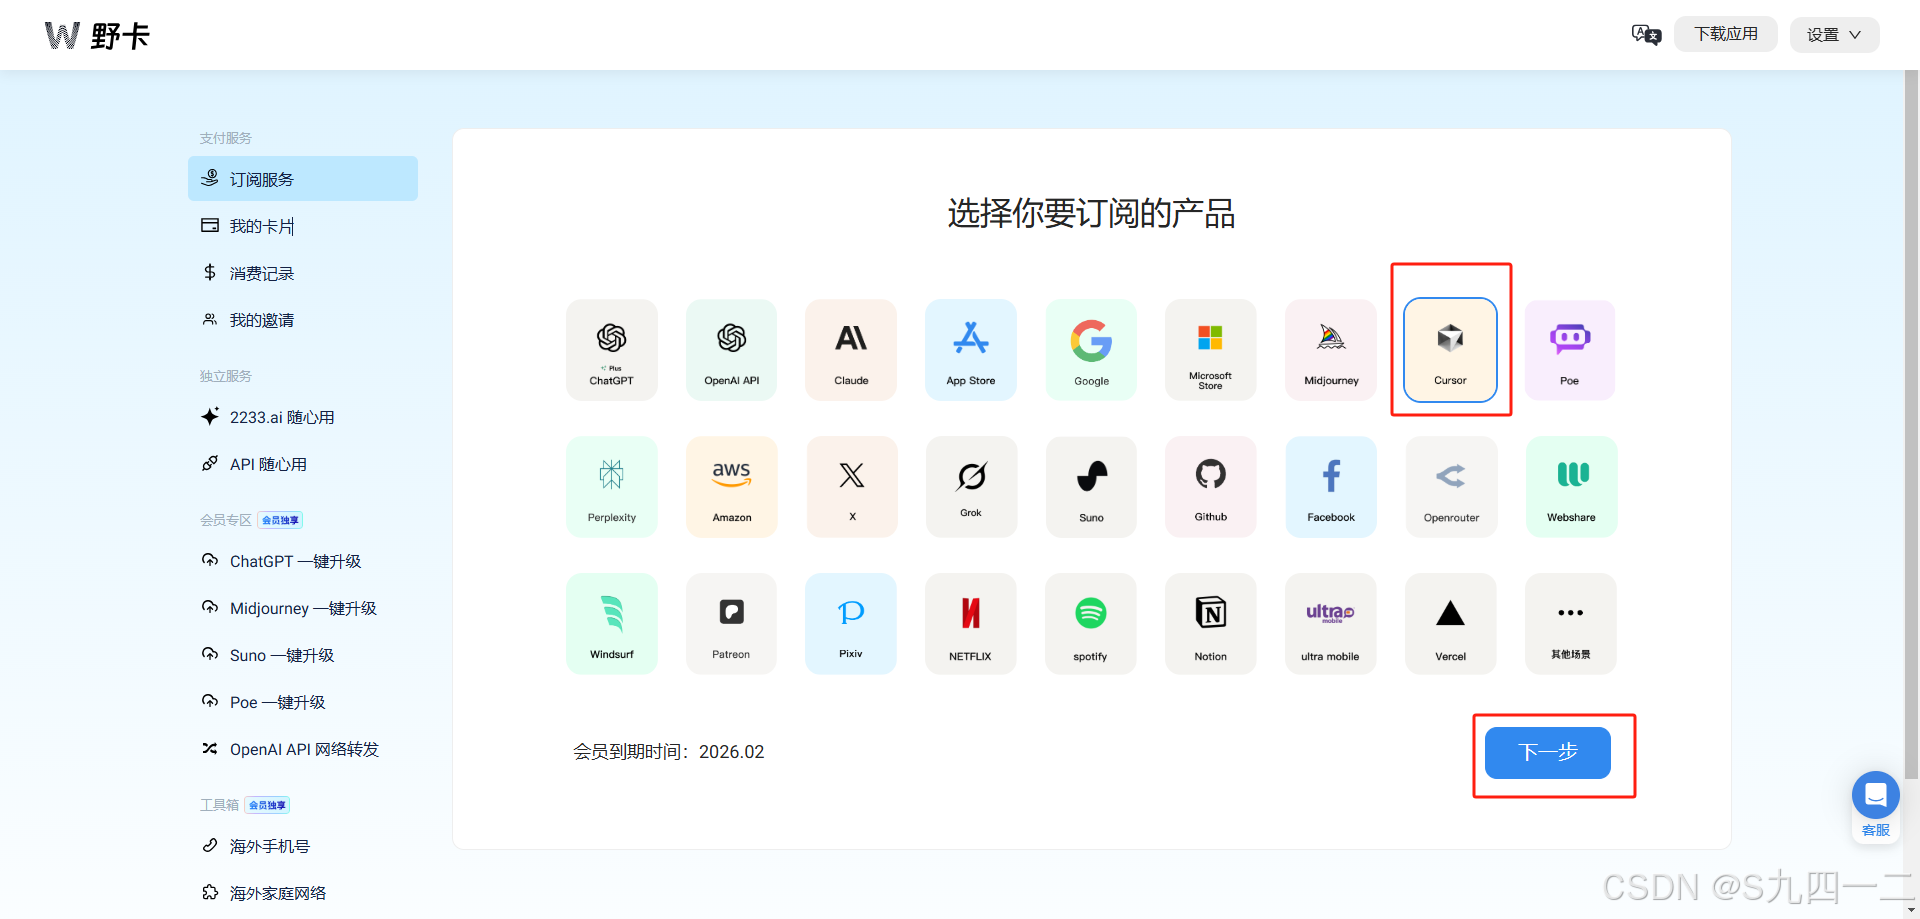Click the 下一步 next step button

[1547, 752]
